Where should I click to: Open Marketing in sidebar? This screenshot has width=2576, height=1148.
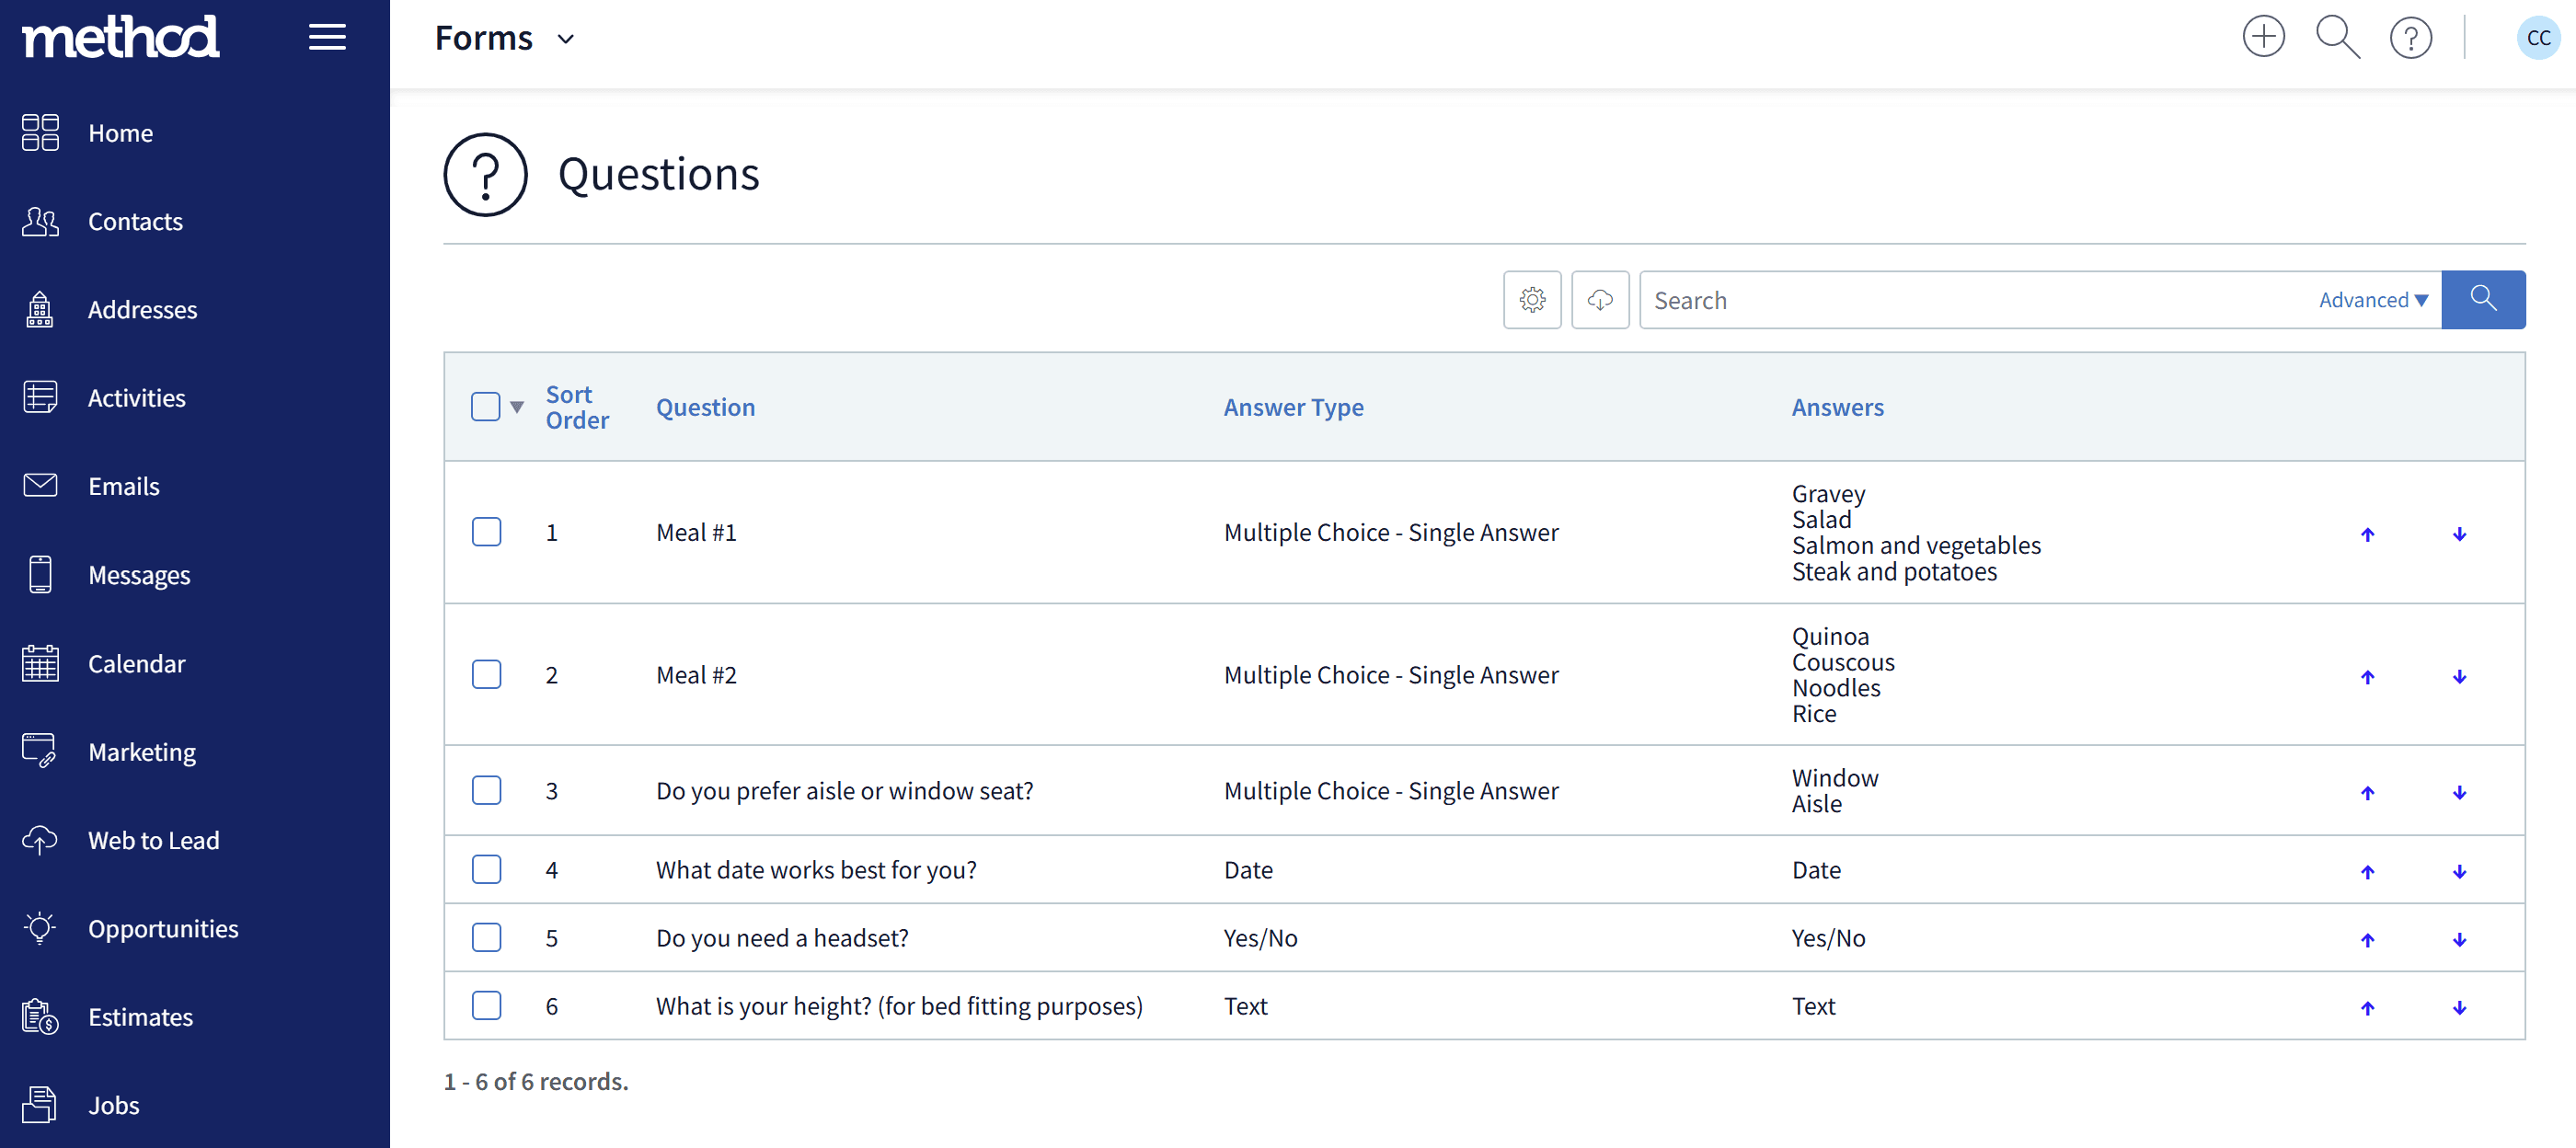[x=142, y=752]
